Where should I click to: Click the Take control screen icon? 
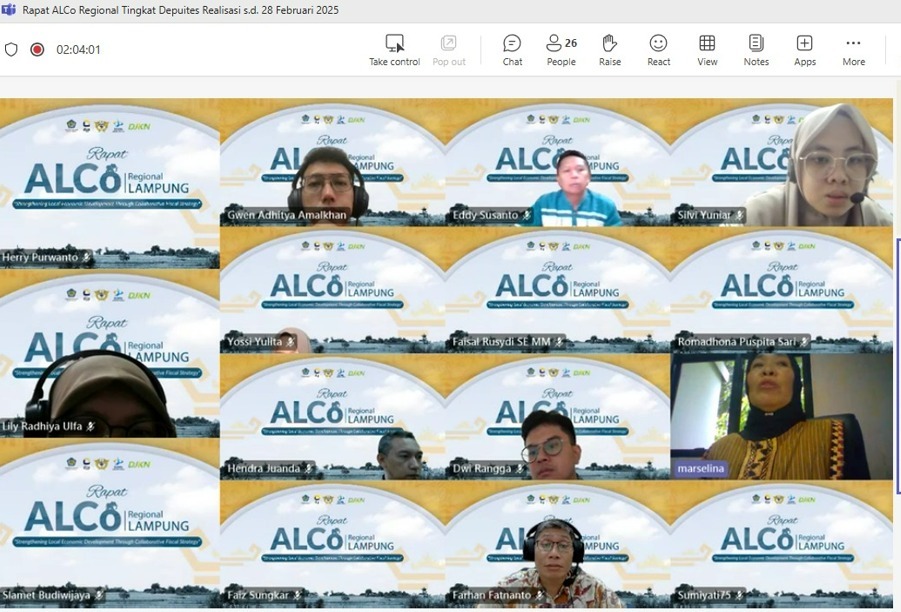394,44
